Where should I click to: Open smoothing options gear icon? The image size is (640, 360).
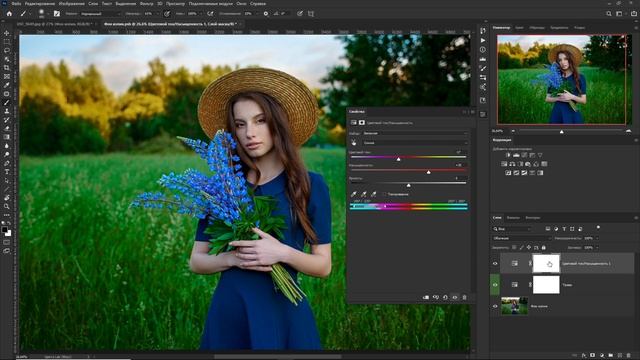click(x=266, y=13)
